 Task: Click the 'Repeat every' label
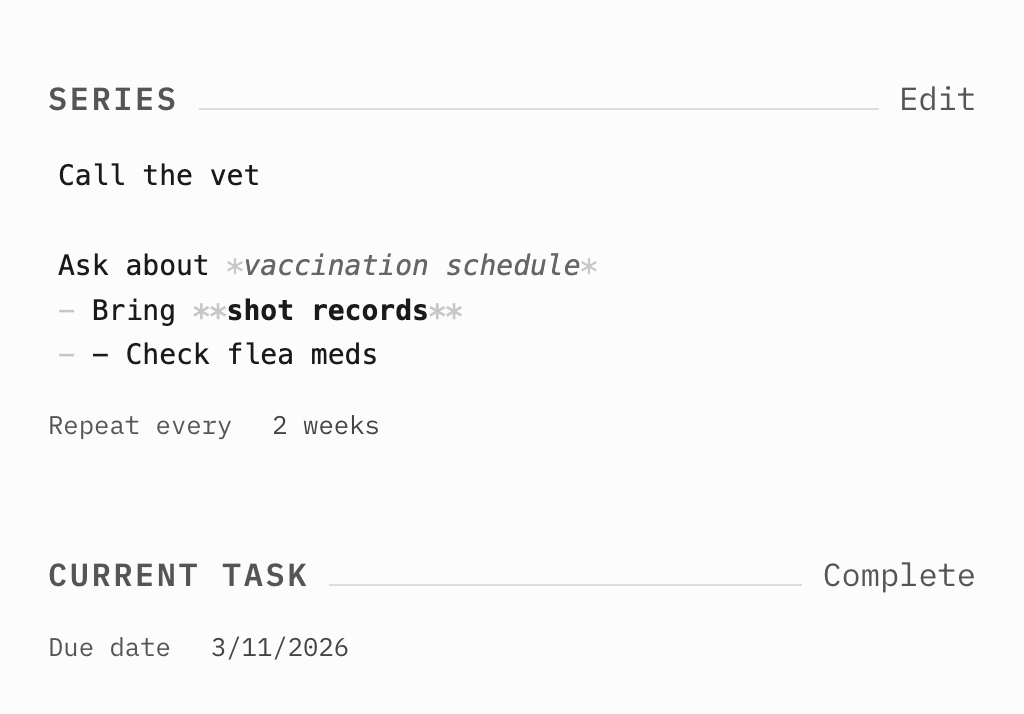[x=140, y=426]
